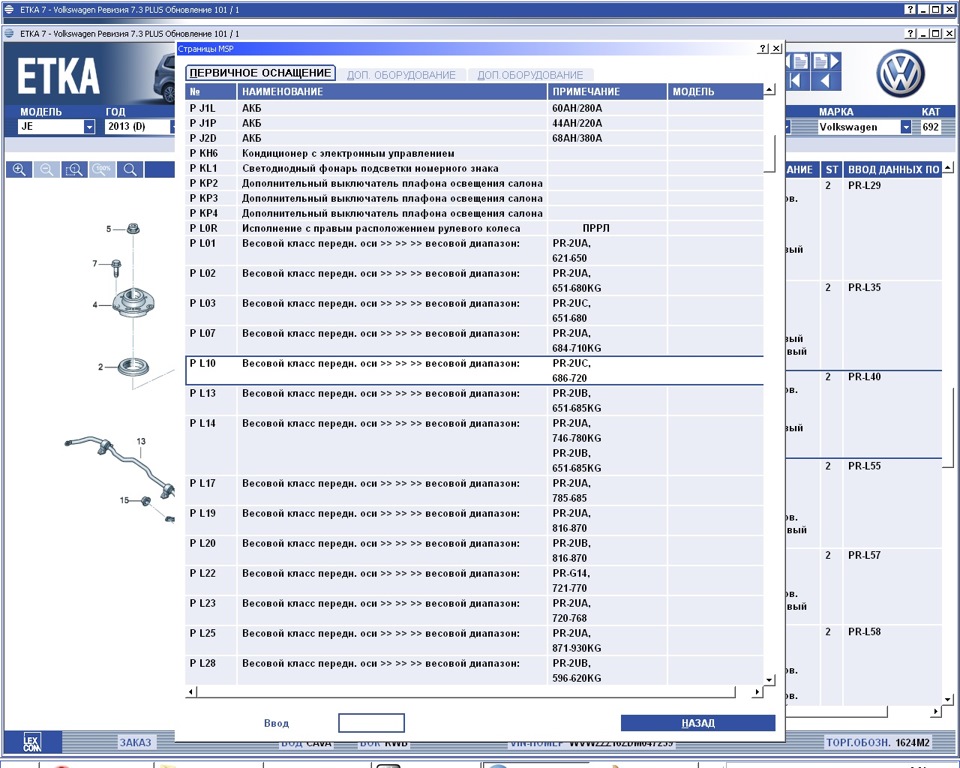Click part callout number 13 in diagram
Viewport: 960px width, 768px height.
(x=141, y=441)
